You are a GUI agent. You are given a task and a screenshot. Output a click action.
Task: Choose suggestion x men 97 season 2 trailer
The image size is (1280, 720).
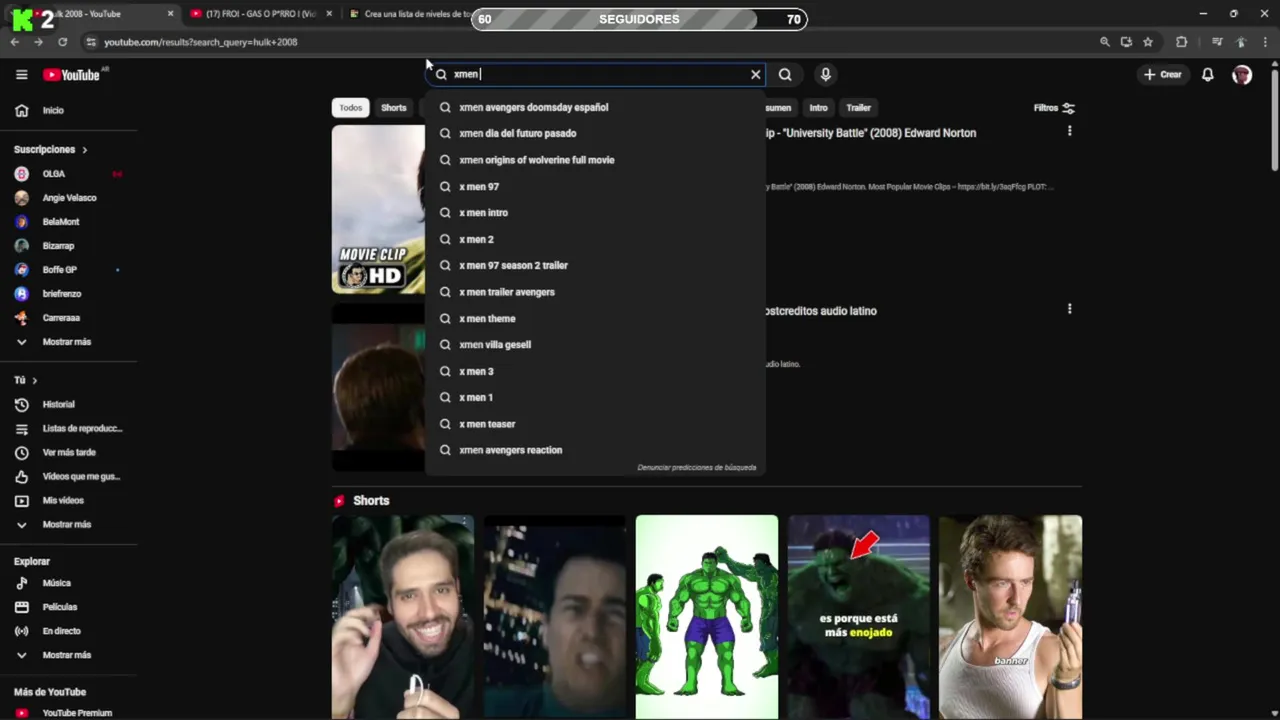pos(595,266)
